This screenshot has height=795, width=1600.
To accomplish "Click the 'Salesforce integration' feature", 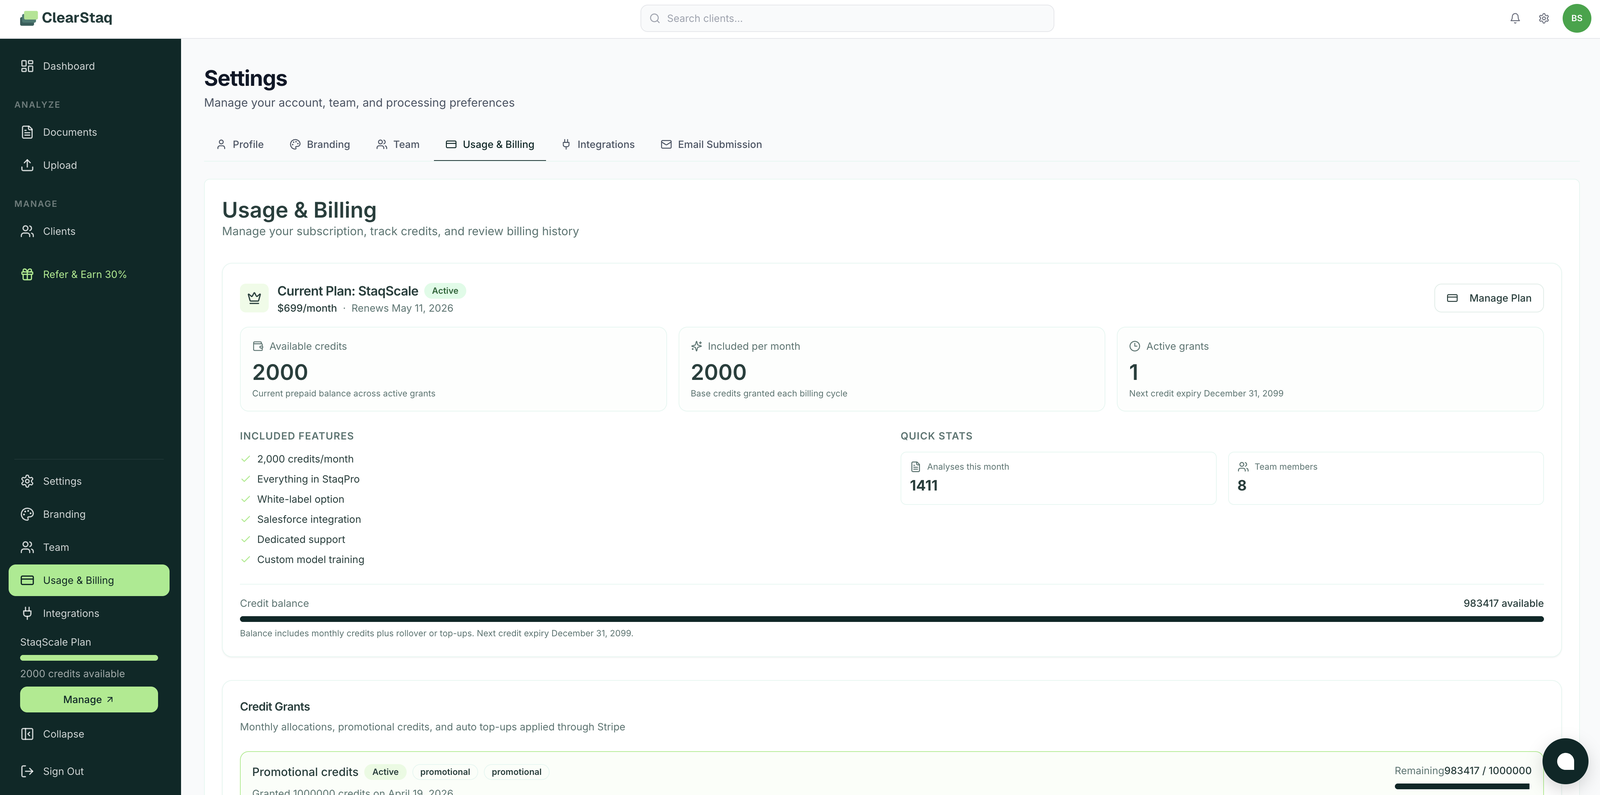I will tap(309, 520).
